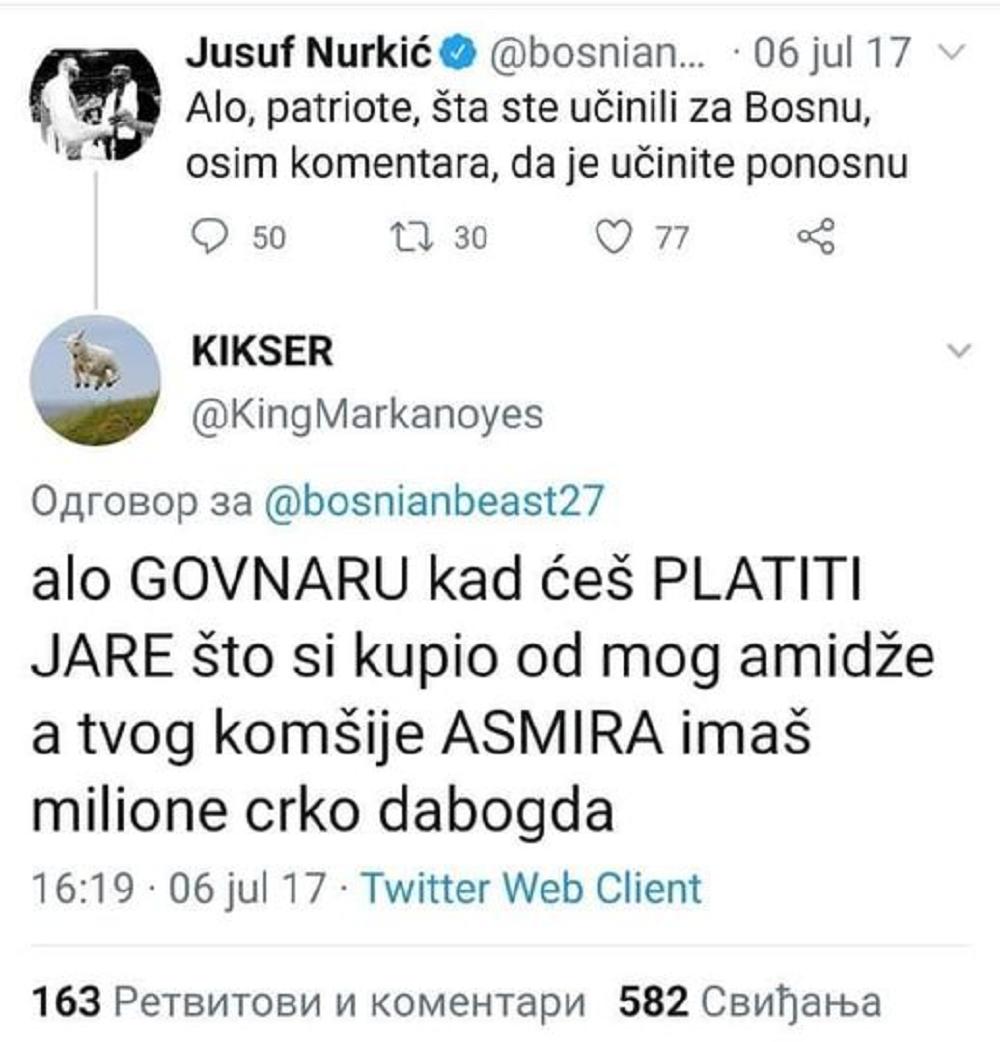The height and width of the screenshot is (1042, 1000).
Task: Click the 06 jul 17 tweet date
Action: [x=831, y=52]
